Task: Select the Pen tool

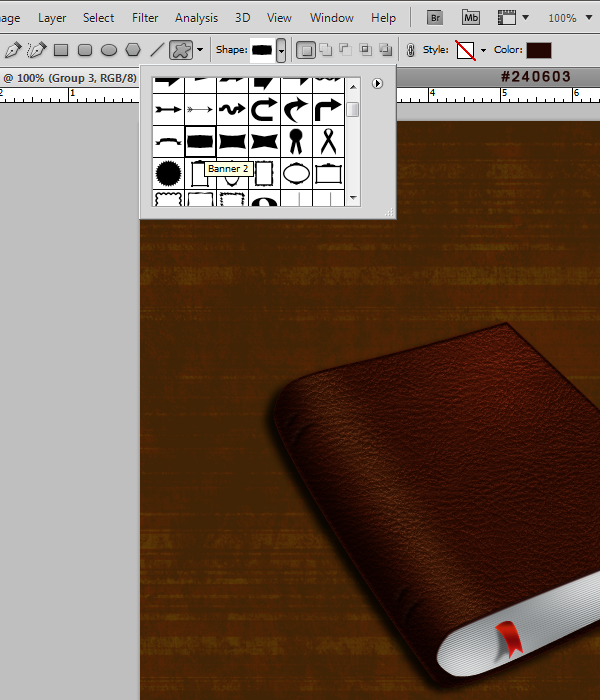Action: (x=13, y=50)
